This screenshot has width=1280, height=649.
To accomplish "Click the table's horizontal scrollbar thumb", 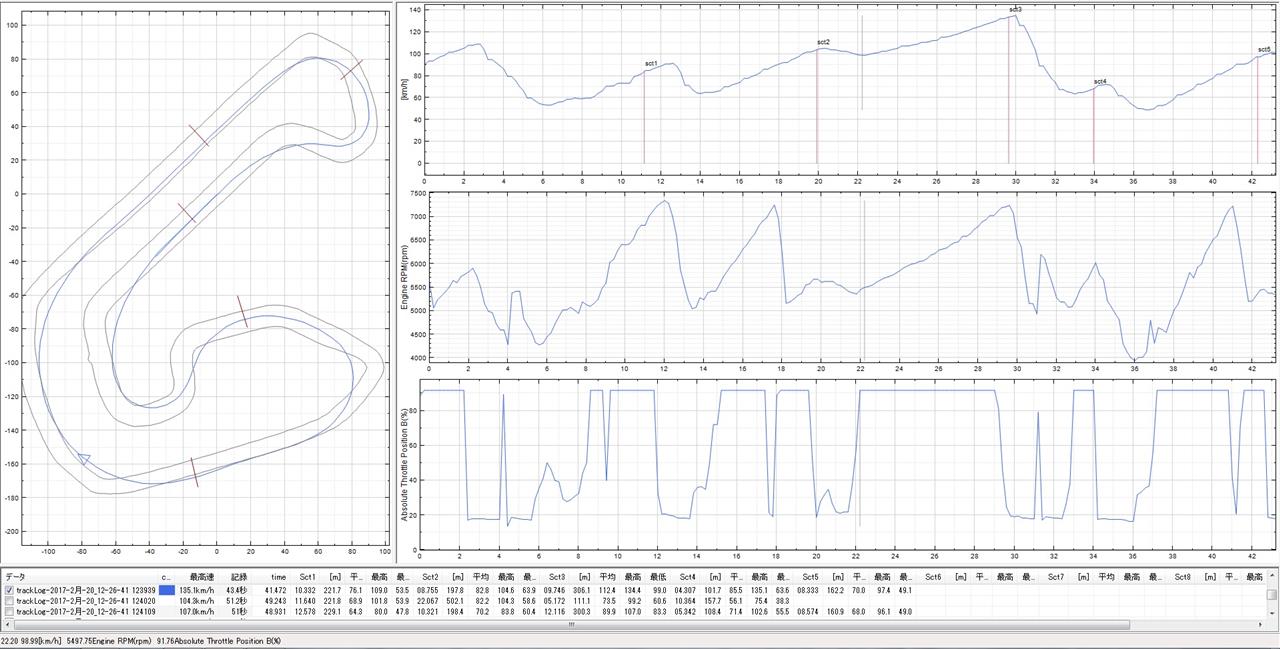I will [x=572, y=624].
